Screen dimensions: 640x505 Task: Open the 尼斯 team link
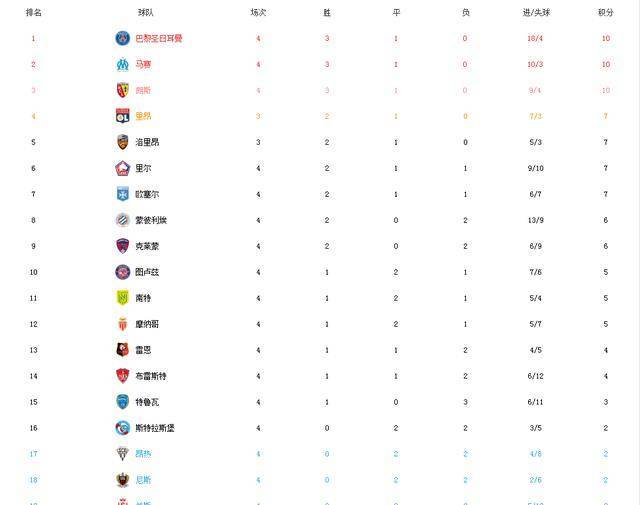point(143,480)
